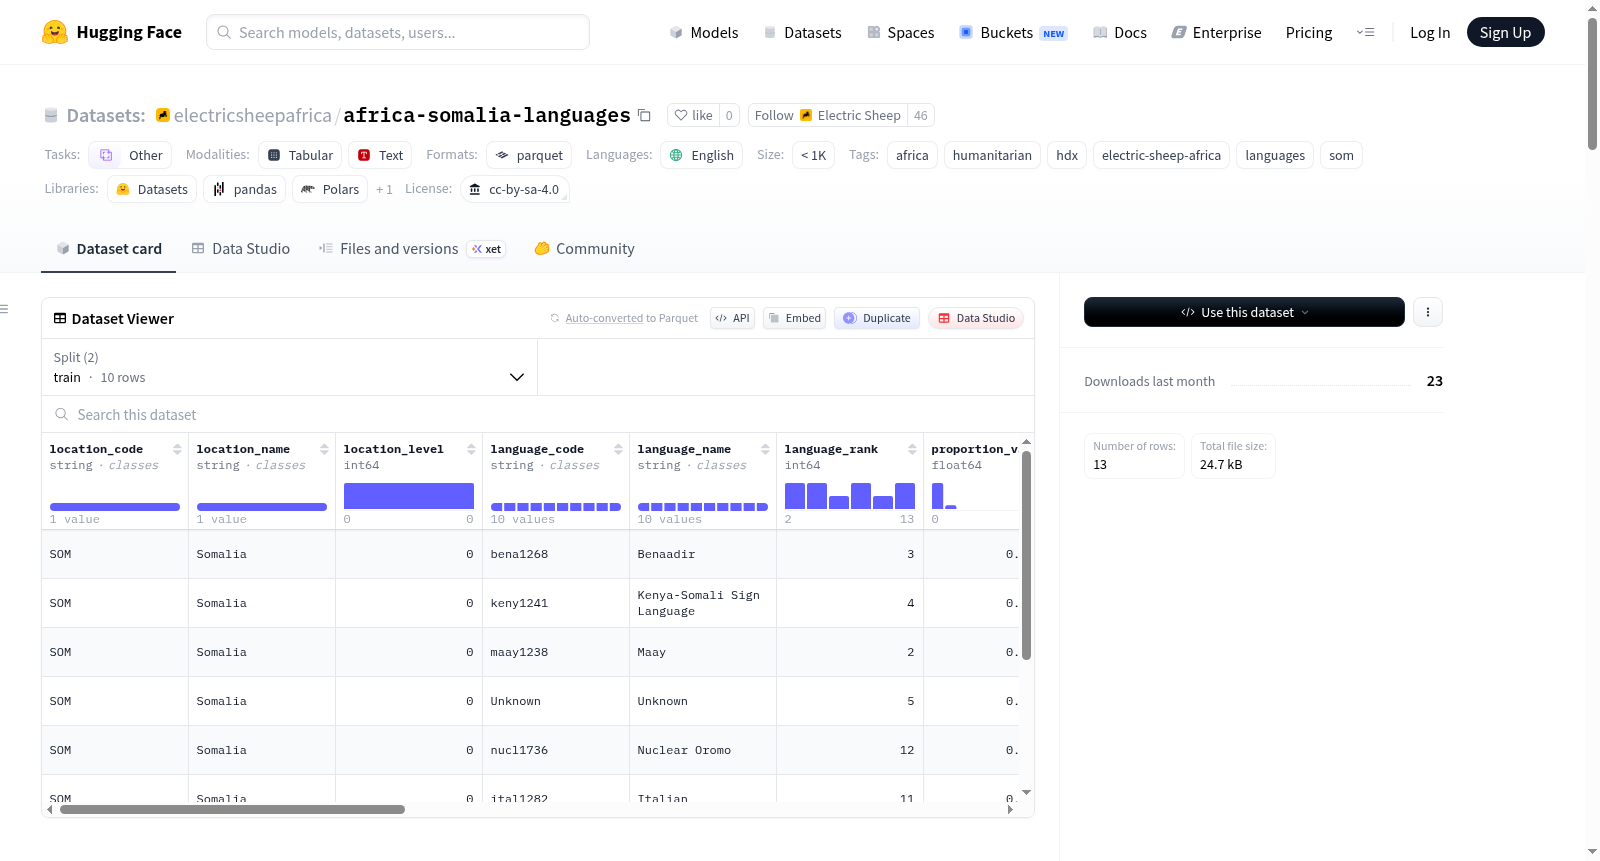Image resolution: width=1600 pixels, height=861 pixels.
Task: Open Enterprise in the top navigation
Action: (x=1216, y=32)
